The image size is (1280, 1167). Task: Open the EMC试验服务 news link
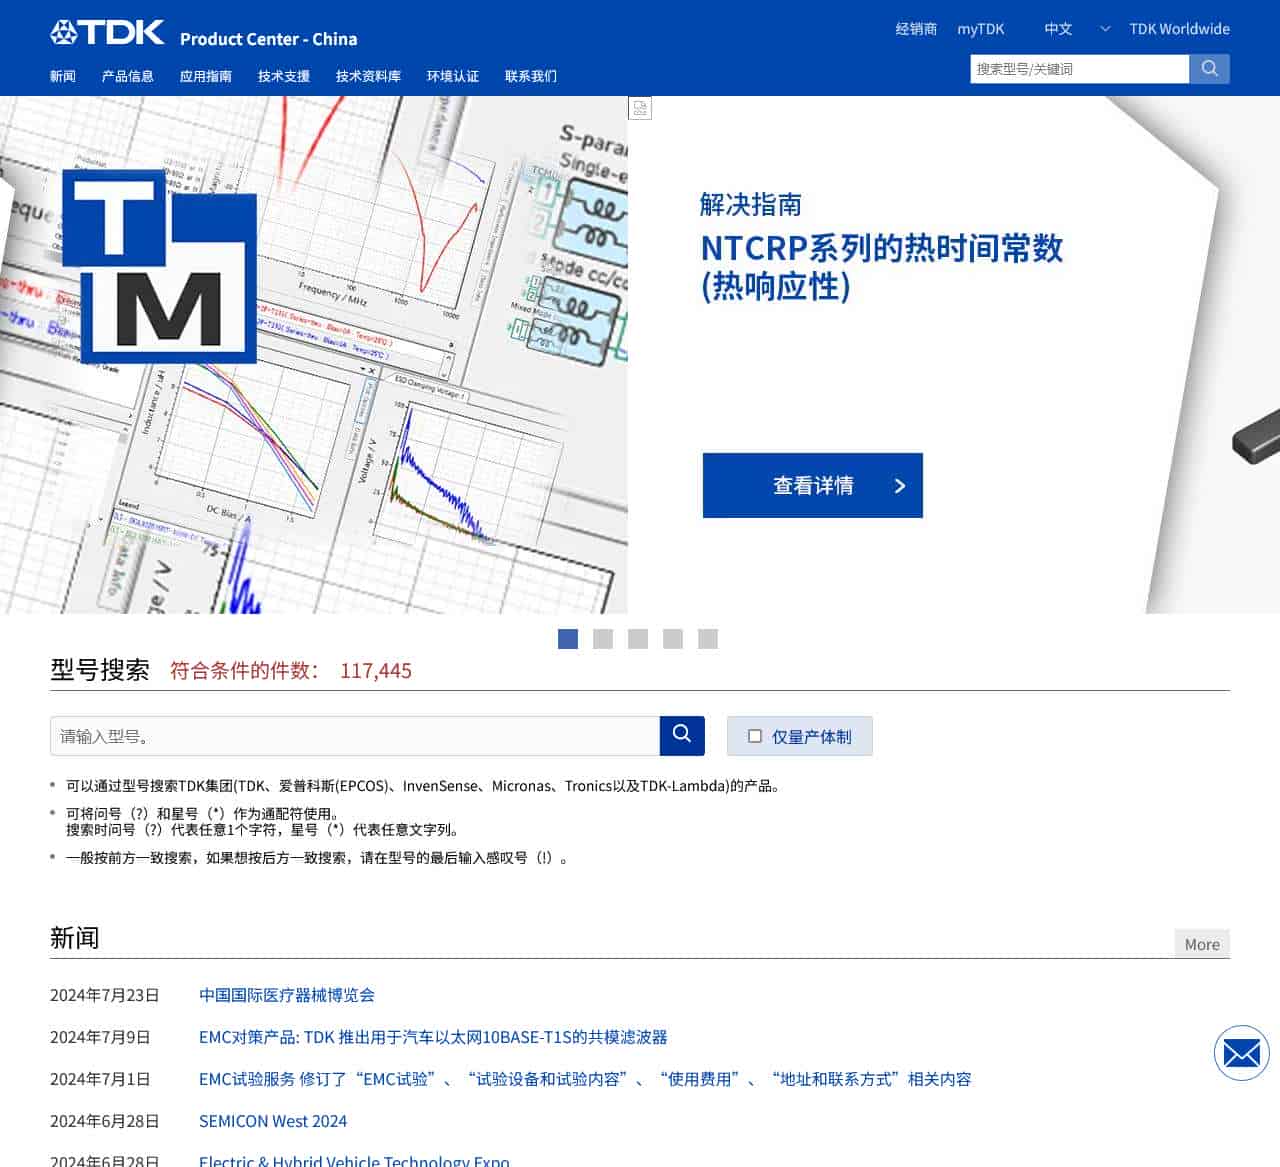point(585,1079)
